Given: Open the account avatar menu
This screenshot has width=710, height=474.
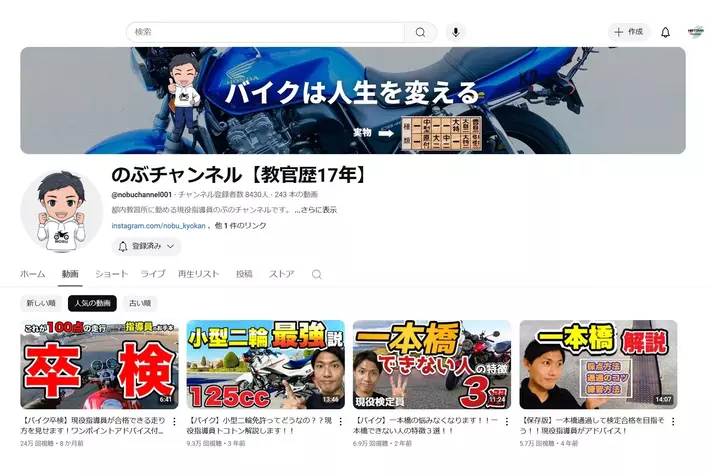Looking at the screenshot, I should coord(695,32).
